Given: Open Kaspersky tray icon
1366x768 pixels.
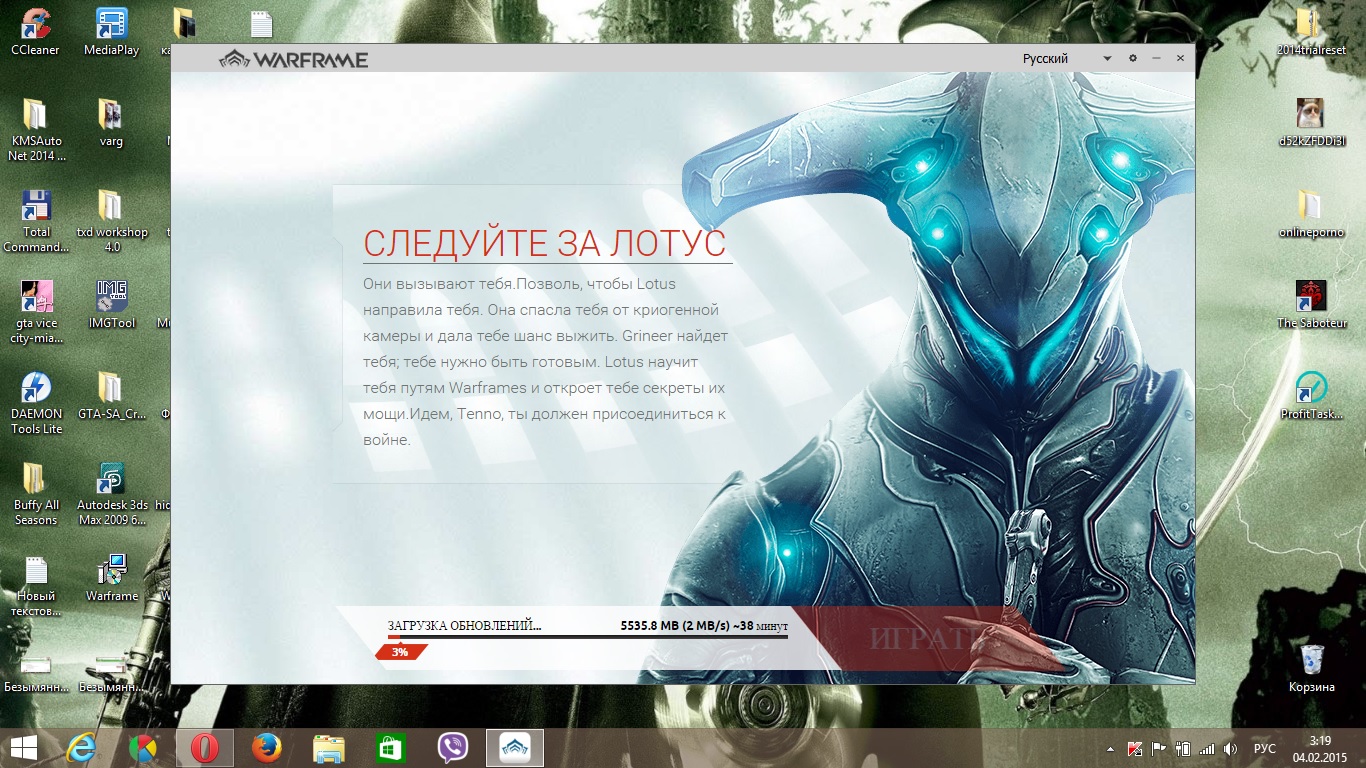Looking at the screenshot, I should (x=1135, y=748).
